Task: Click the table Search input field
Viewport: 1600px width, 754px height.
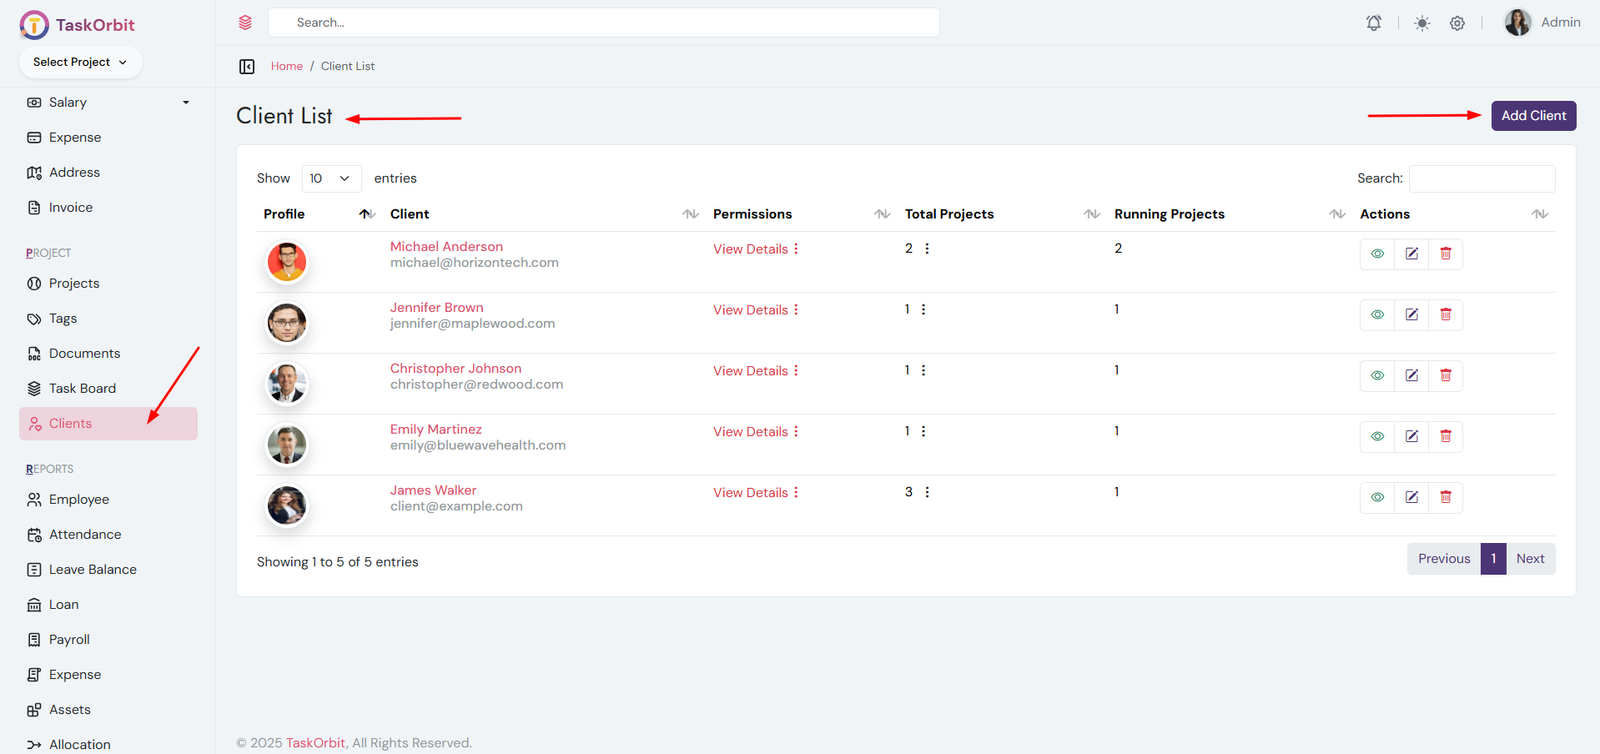Action: [1481, 178]
